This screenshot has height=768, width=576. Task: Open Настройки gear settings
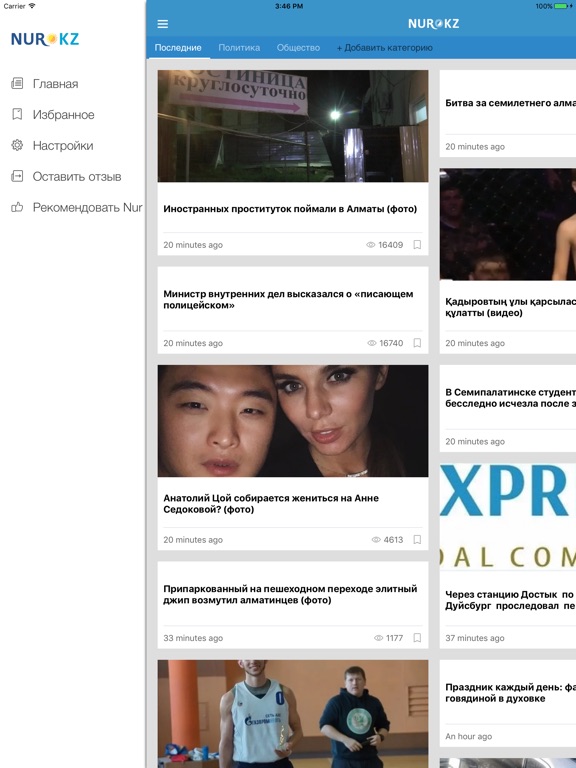(52, 145)
